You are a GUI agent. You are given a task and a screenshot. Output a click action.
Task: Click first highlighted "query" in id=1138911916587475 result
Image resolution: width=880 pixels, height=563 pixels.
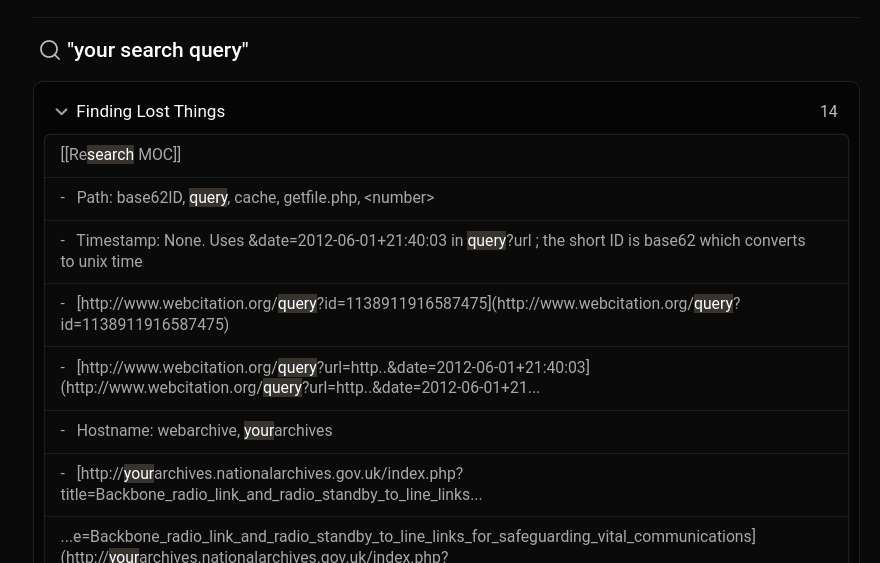(297, 304)
